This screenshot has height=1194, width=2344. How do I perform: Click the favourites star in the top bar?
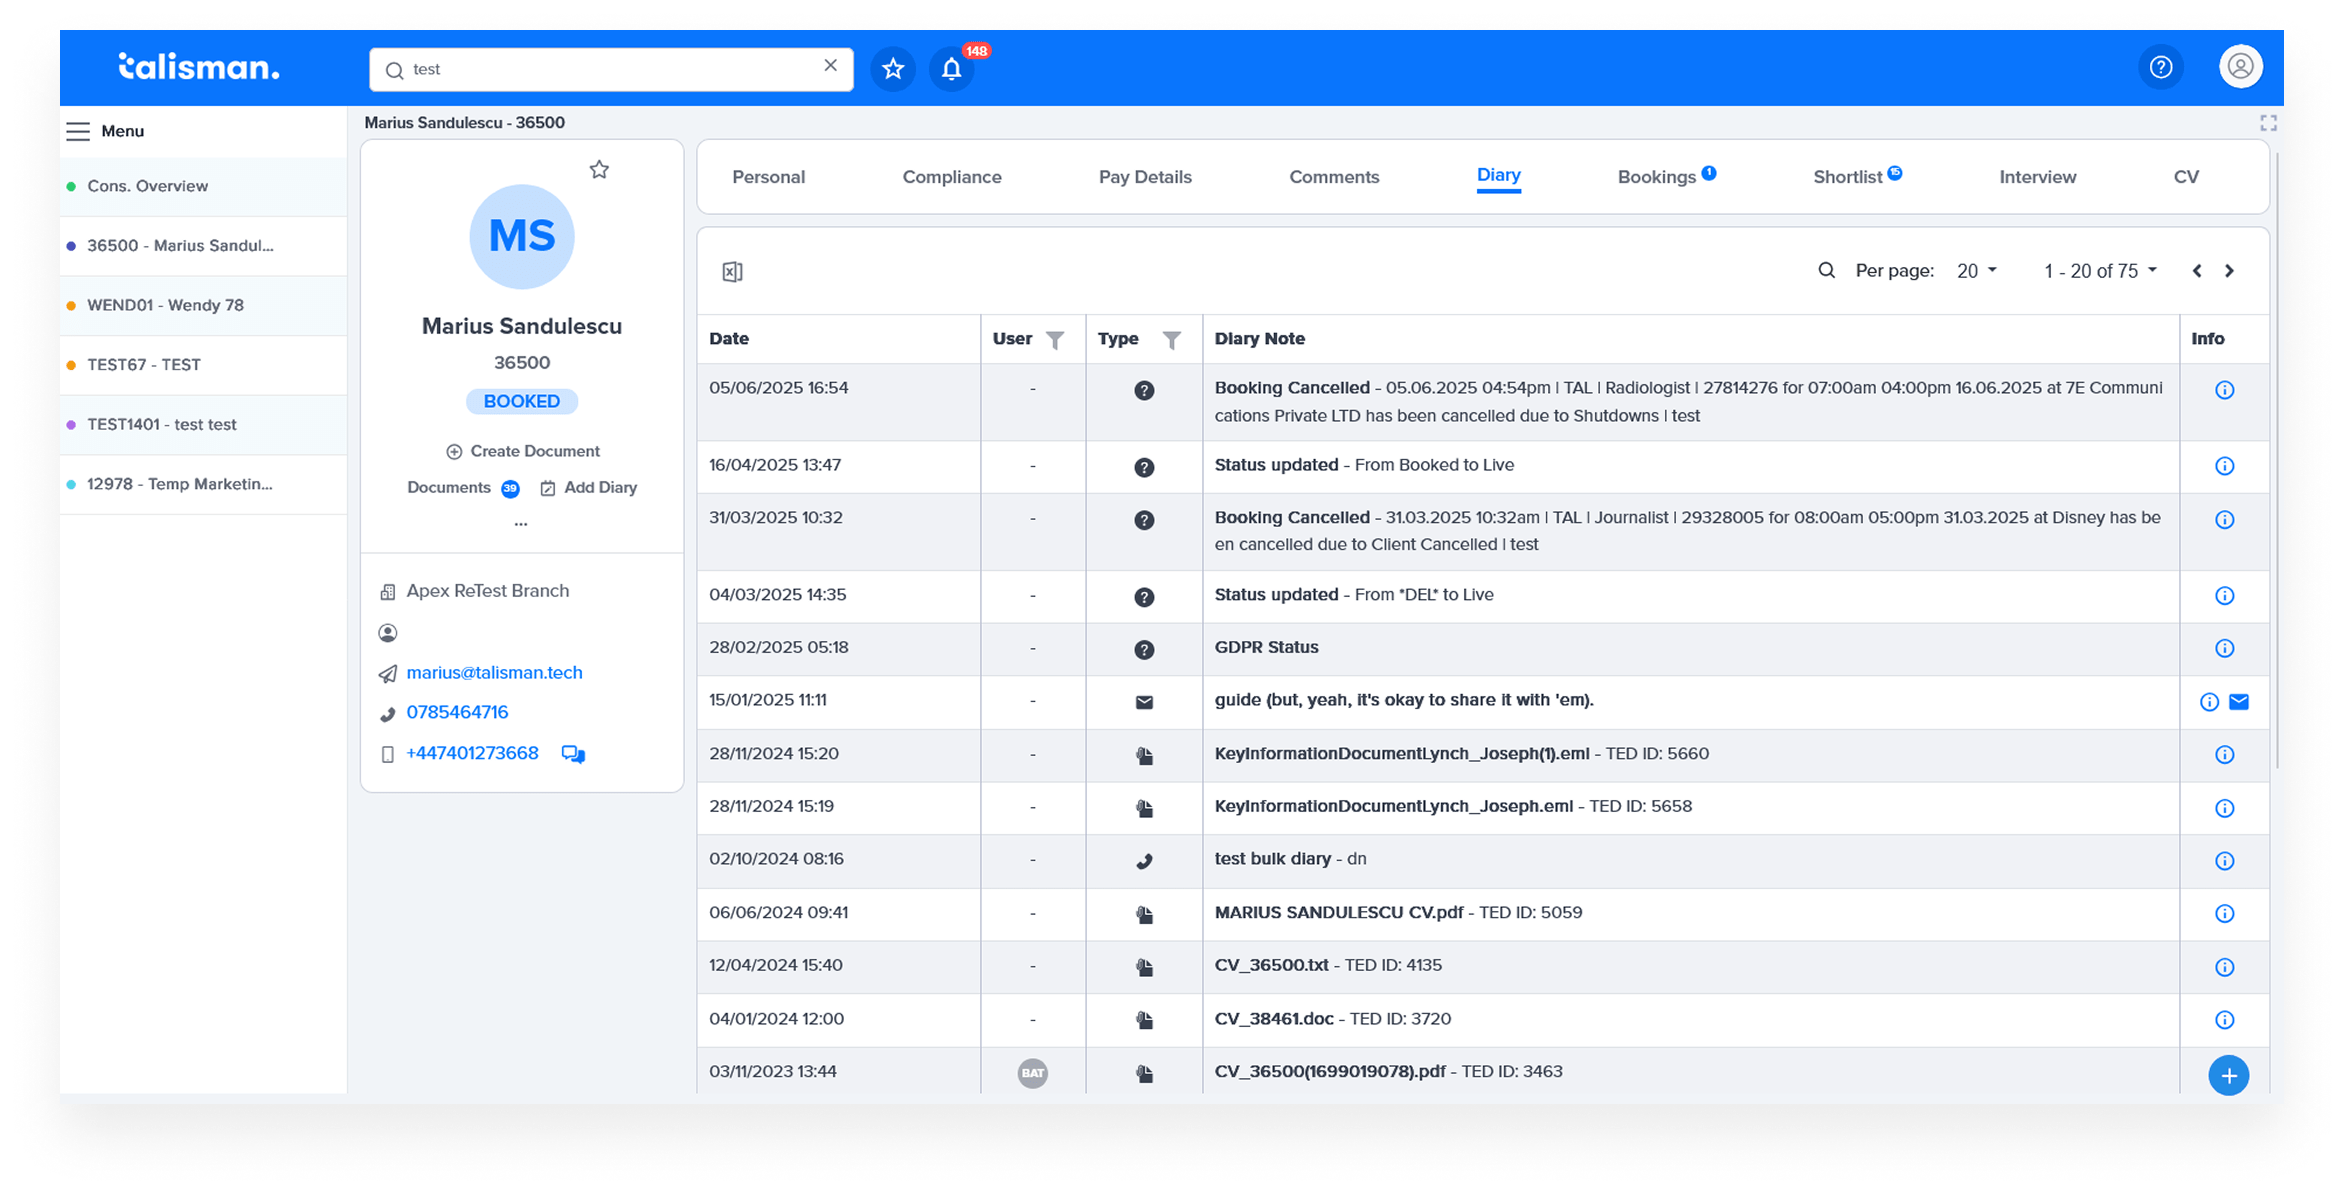[x=893, y=69]
